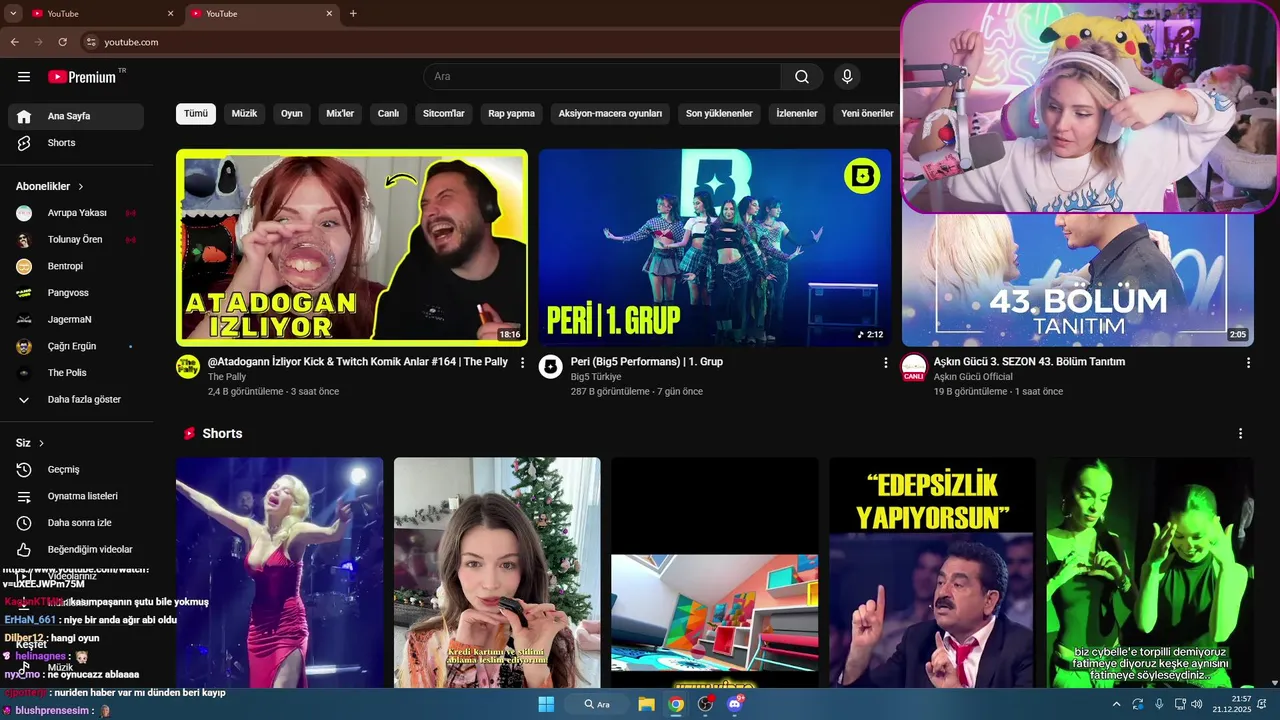The image size is (1280, 720).
Task: Click the taskbar Ara search box
Action: click(x=597, y=704)
